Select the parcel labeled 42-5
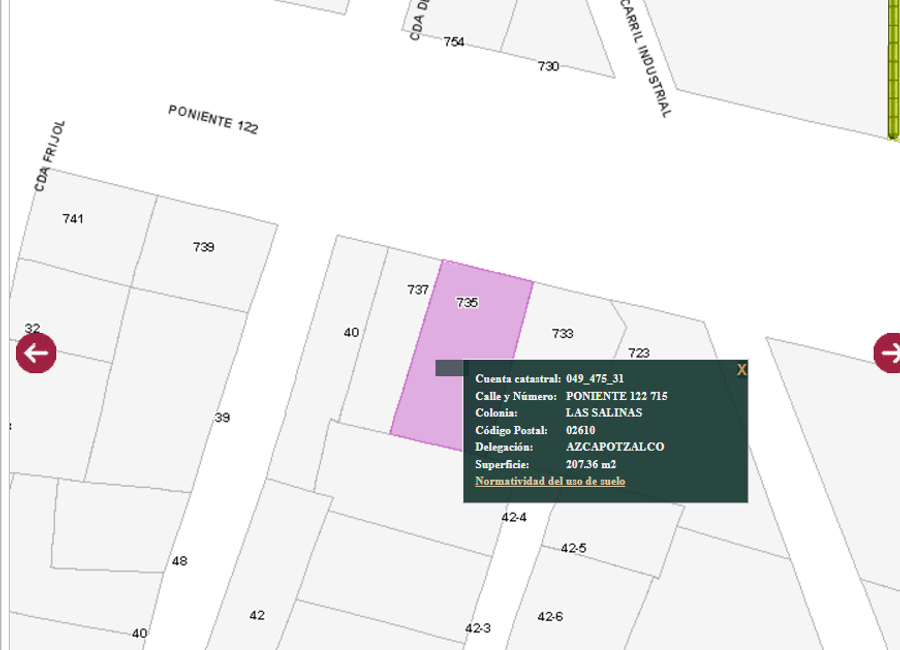Image resolution: width=900 pixels, height=650 pixels. [x=573, y=548]
